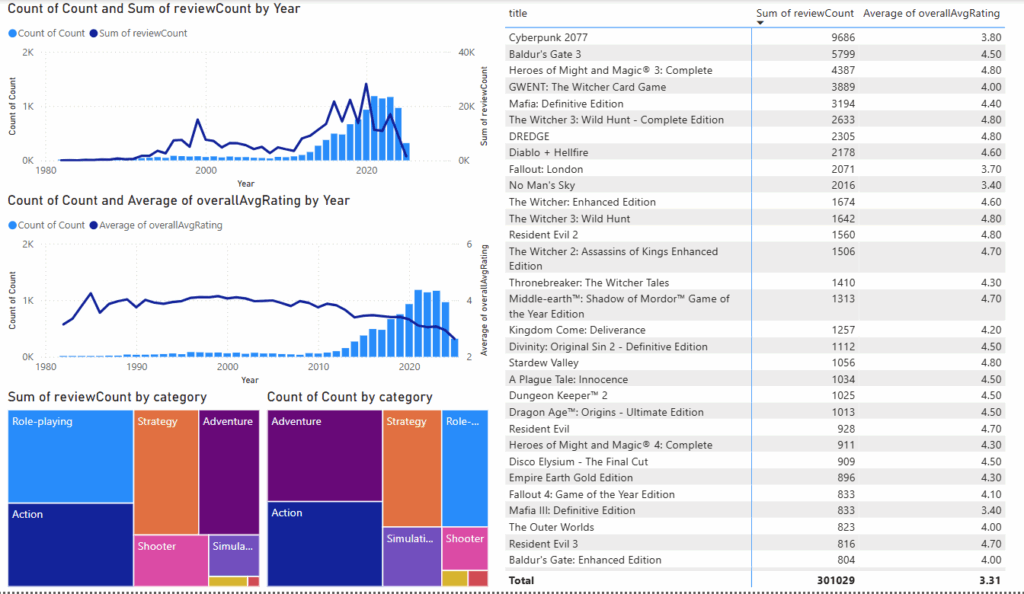This screenshot has height=594, width=1024.
Task: Select Empire Earth Gold Edition row
Action: [754, 478]
